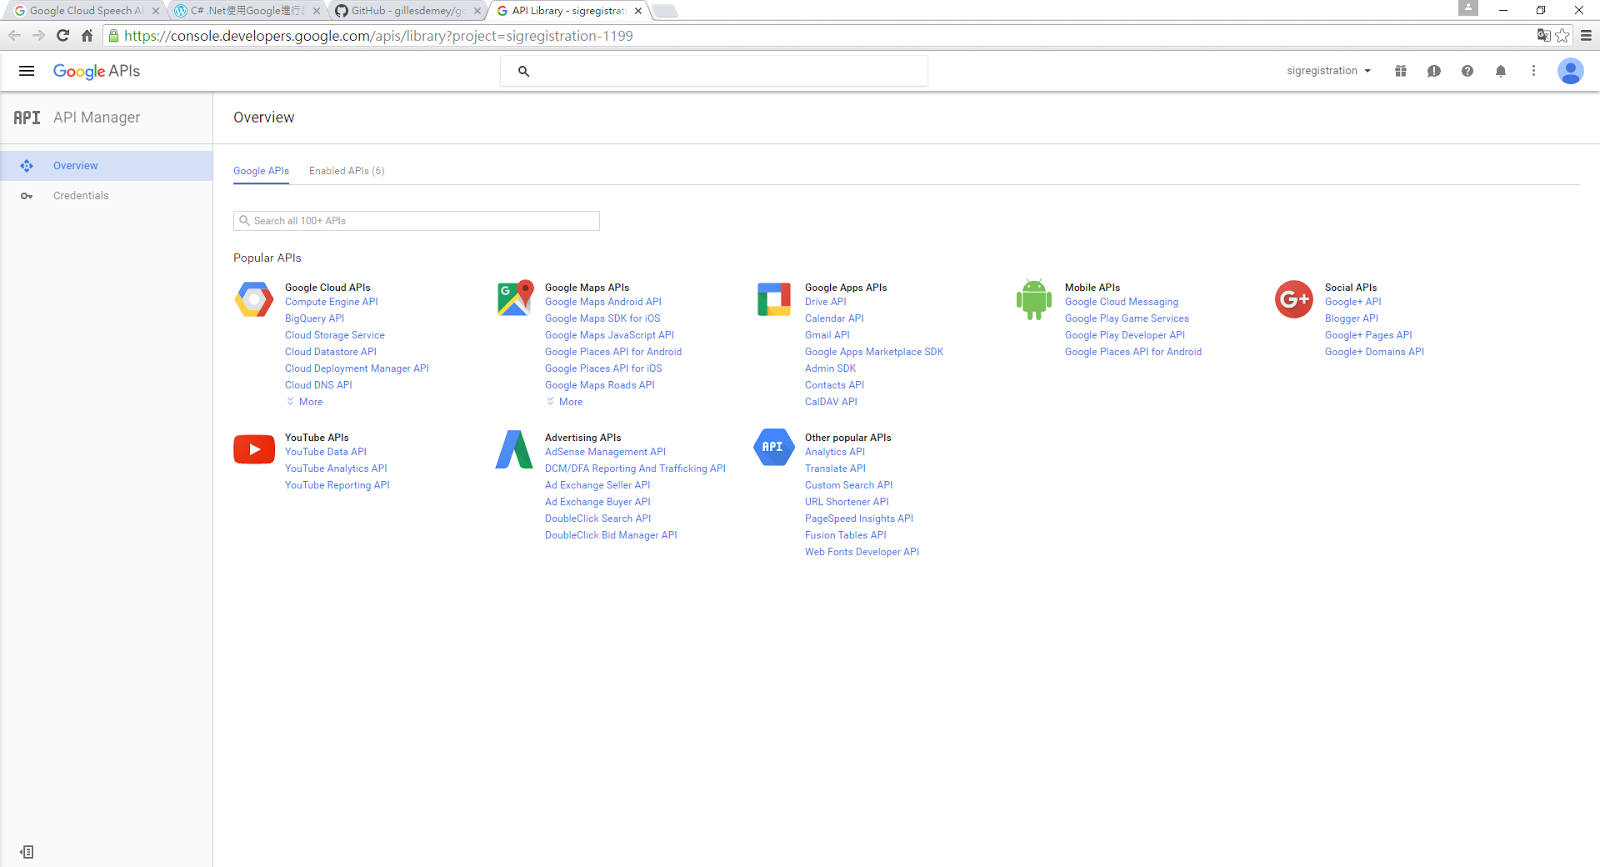Click the Google Cloud APIs hexagon icon
This screenshot has height=867, width=1600.
pos(254,299)
